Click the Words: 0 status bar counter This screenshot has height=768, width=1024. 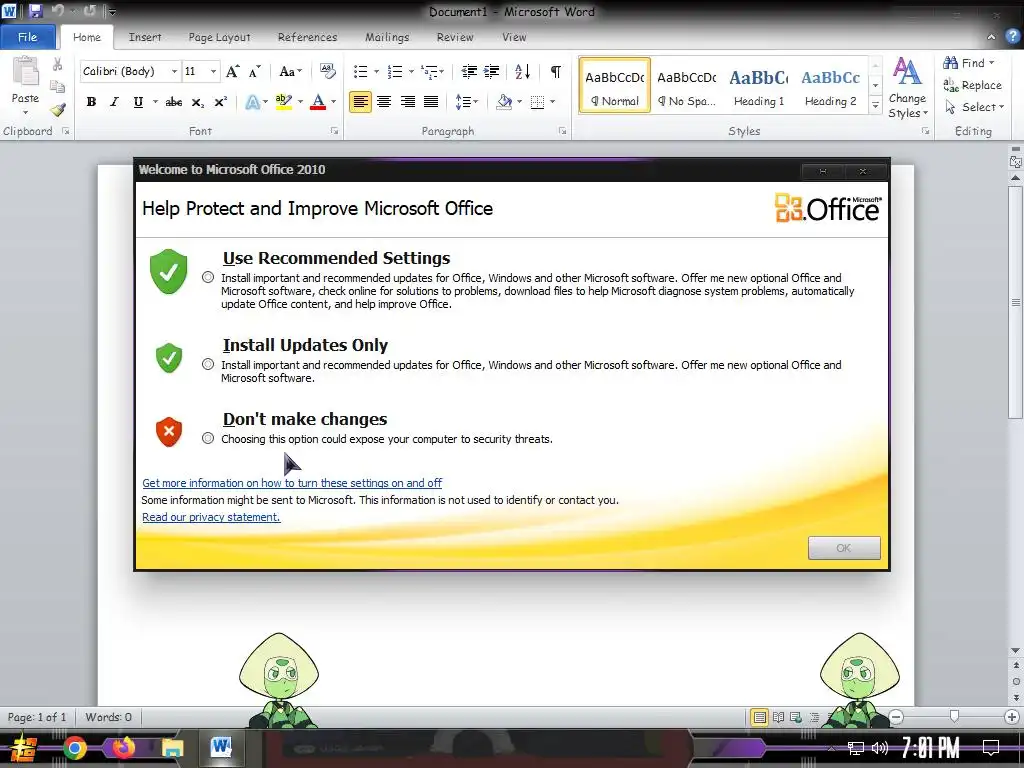point(108,717)
